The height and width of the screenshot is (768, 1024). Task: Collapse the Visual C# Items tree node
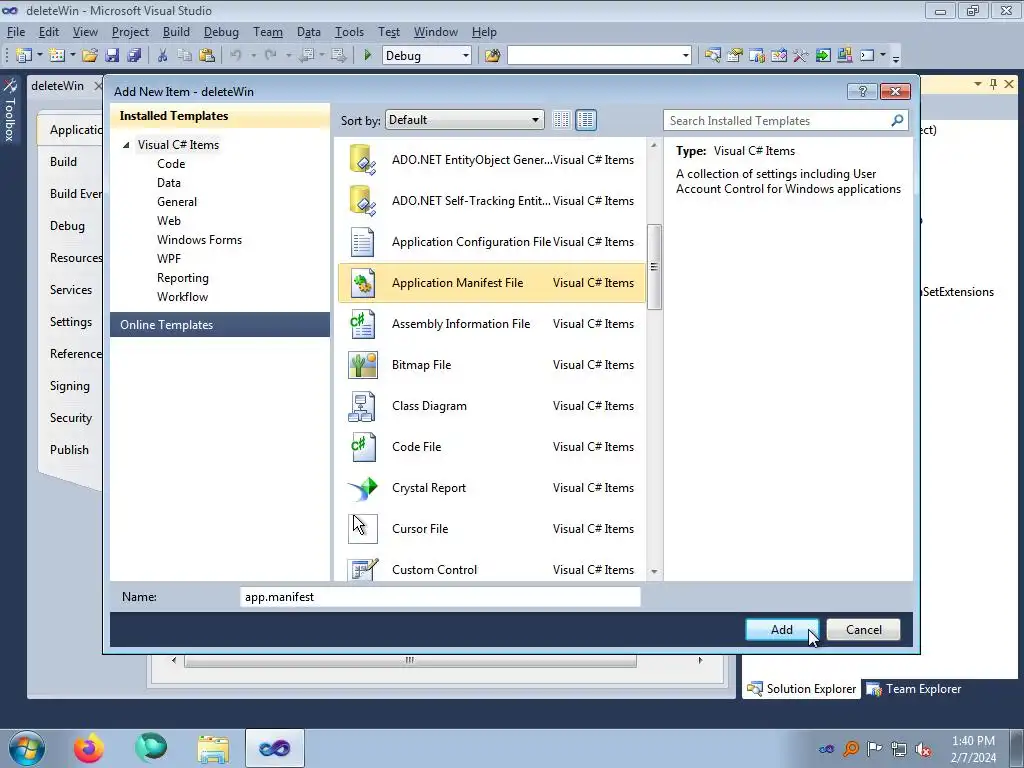pos(126,145)
